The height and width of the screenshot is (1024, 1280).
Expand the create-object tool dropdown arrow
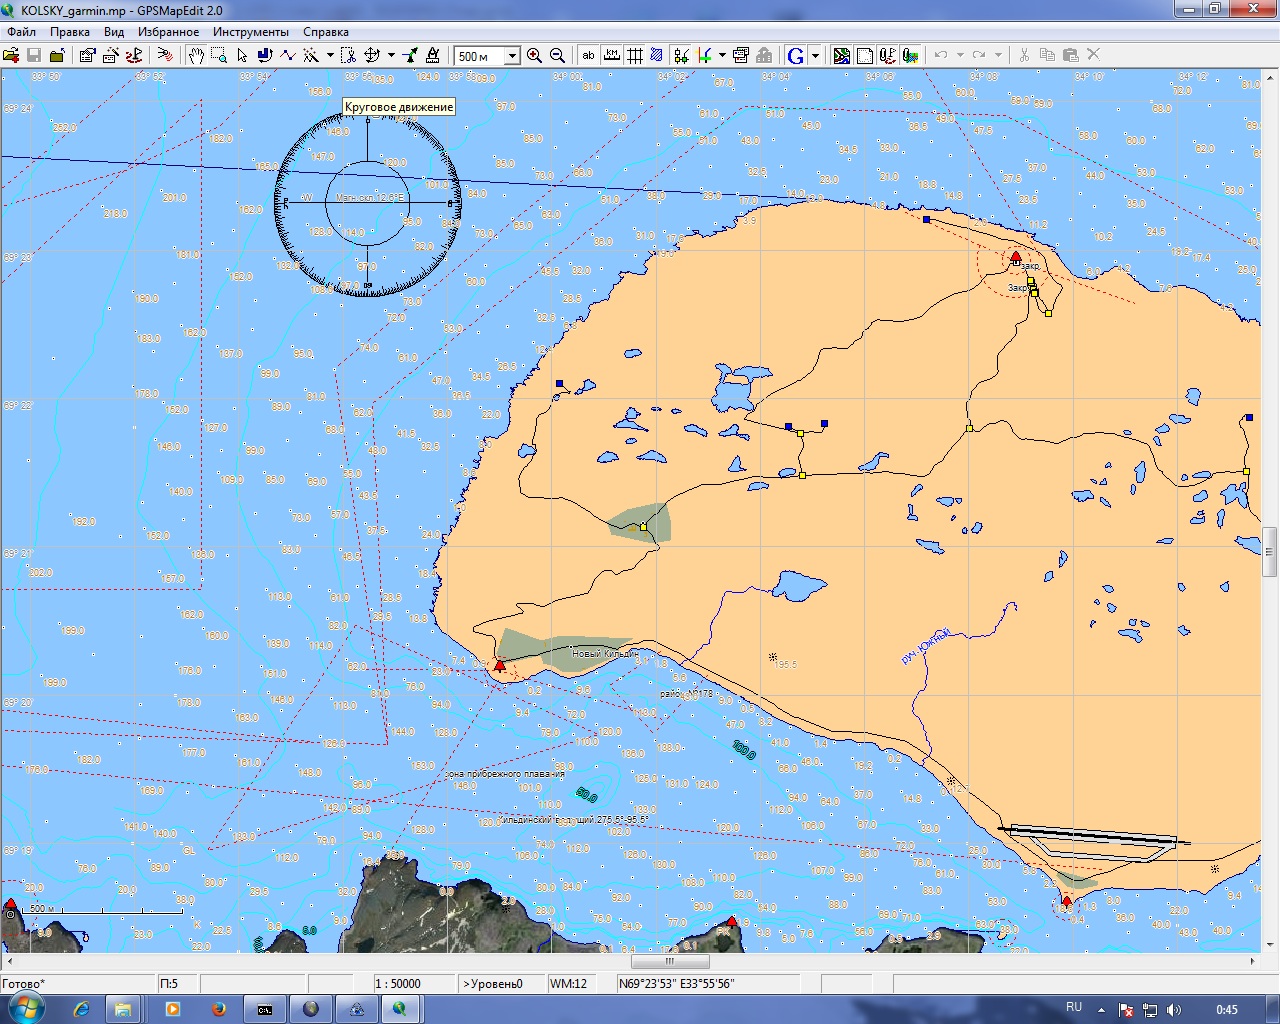pyautogui.click(x=330, y=56)
